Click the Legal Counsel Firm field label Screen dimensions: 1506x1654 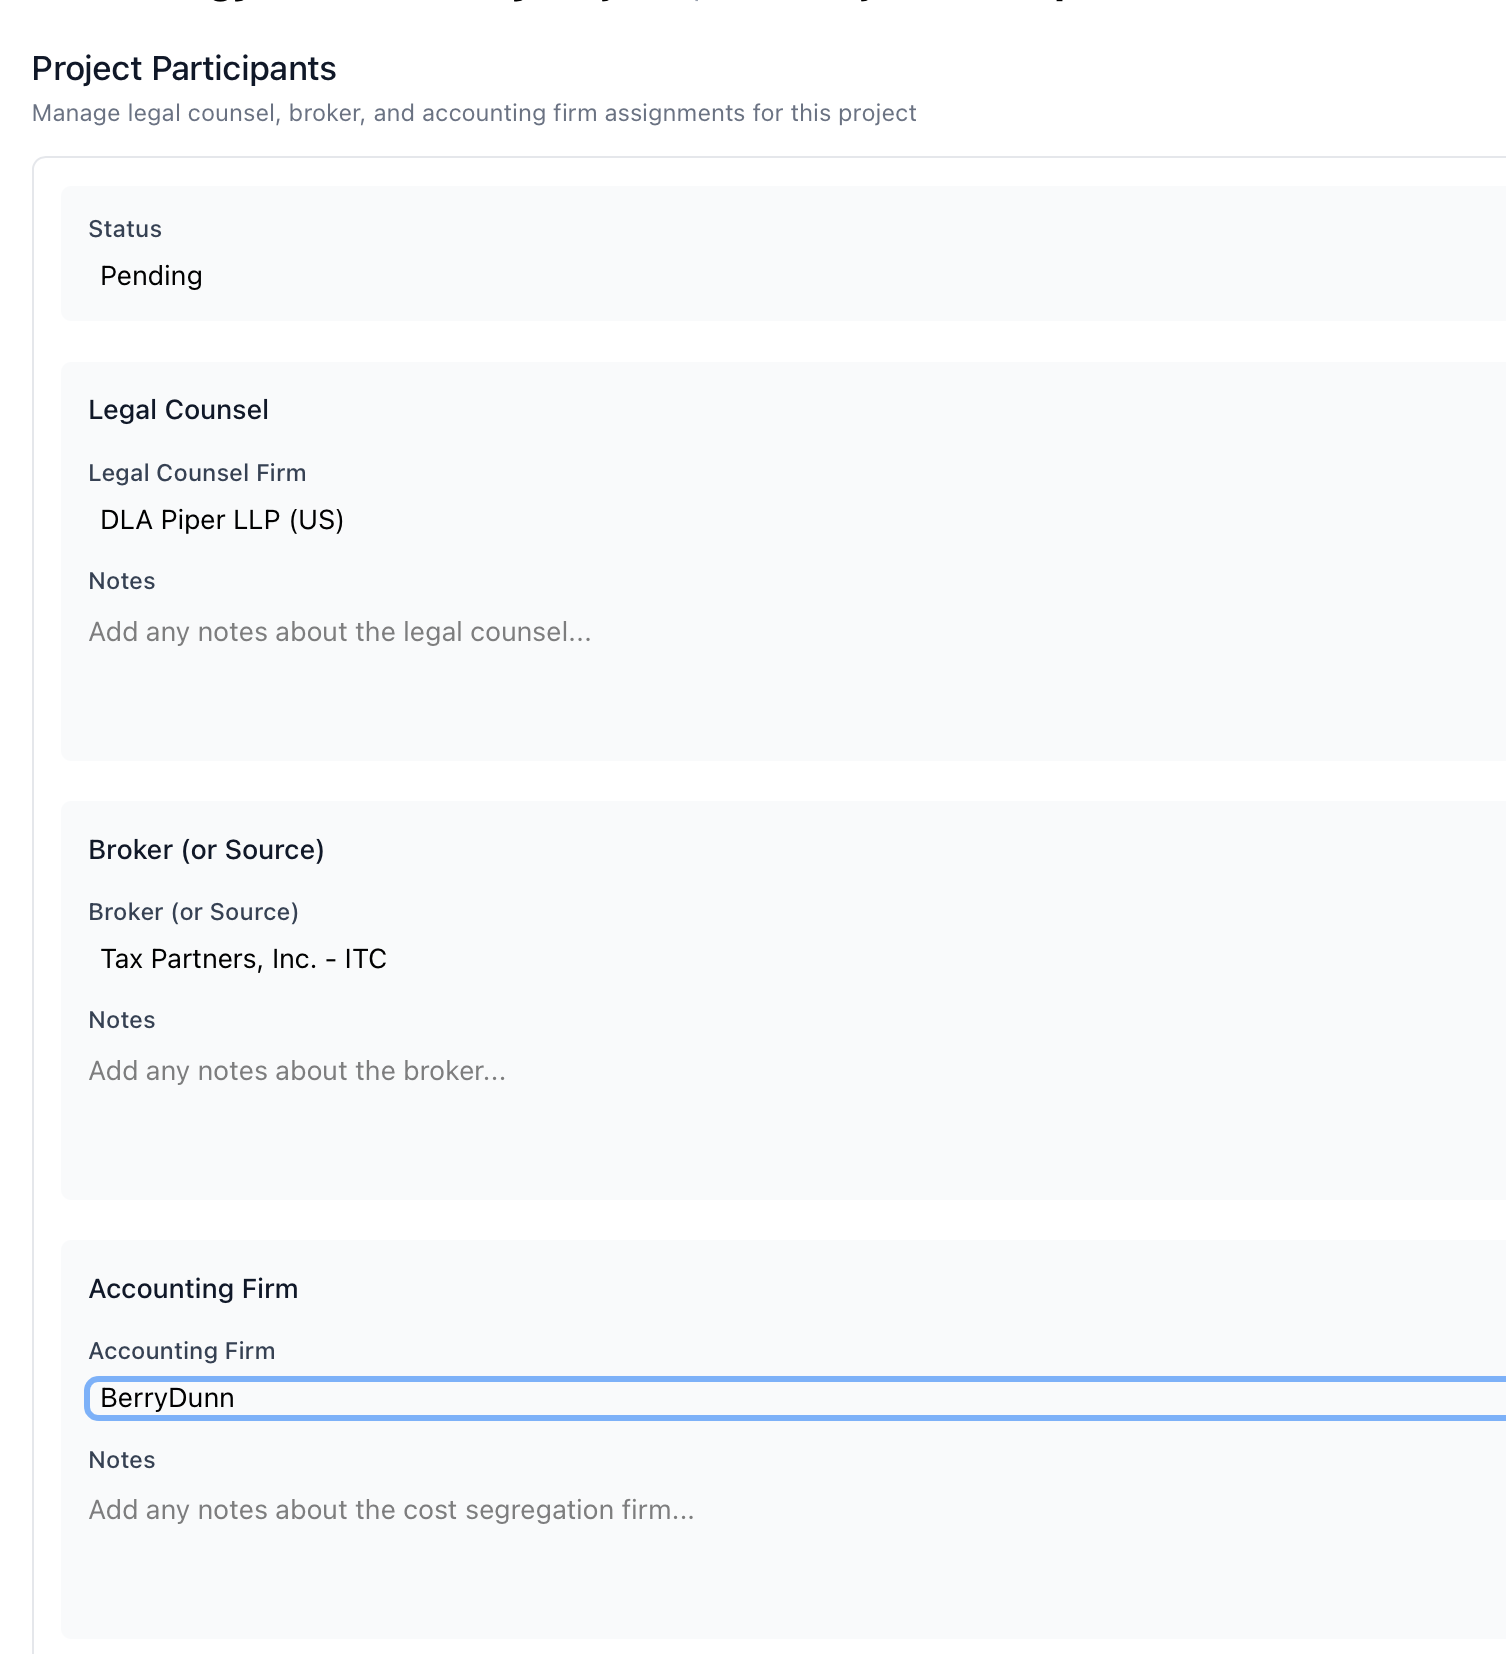pyautogui.click(x=197, y=473)
